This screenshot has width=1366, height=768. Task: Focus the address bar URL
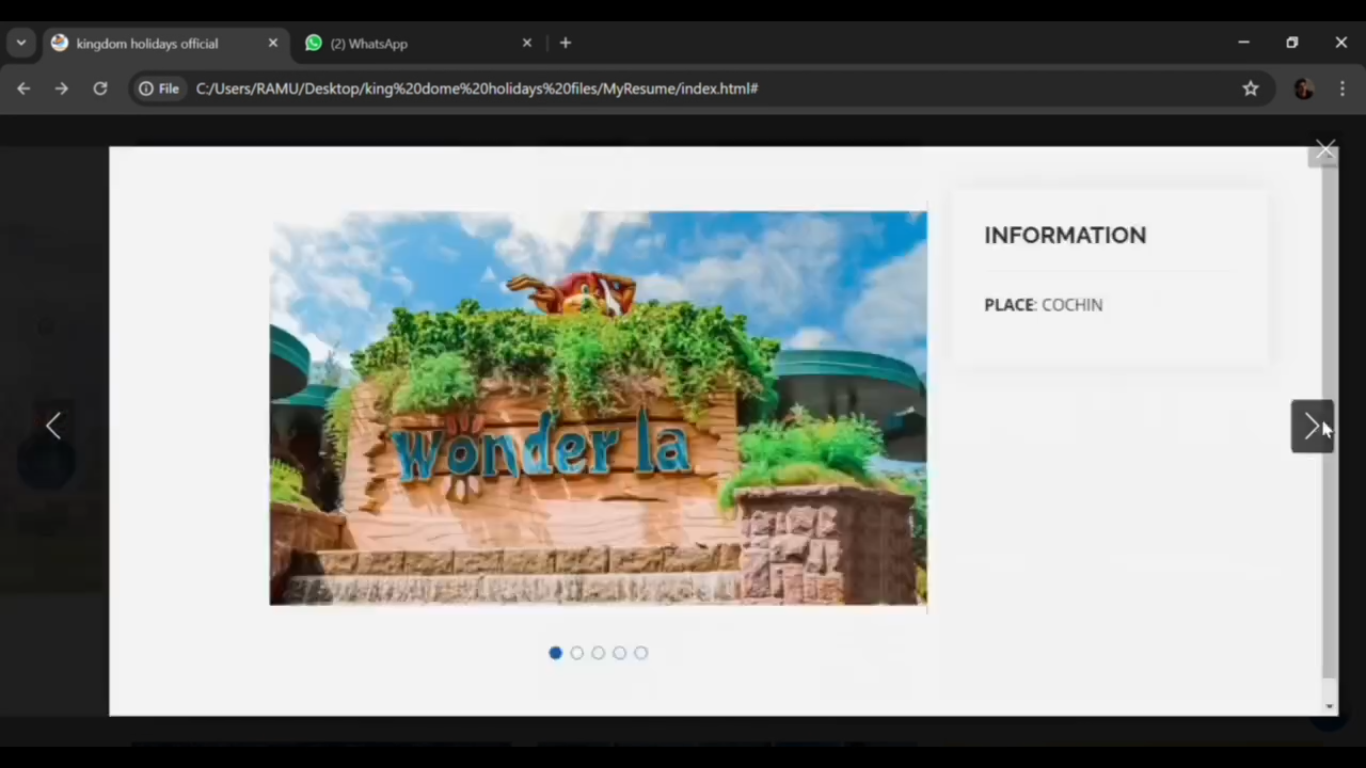[477, 88]
